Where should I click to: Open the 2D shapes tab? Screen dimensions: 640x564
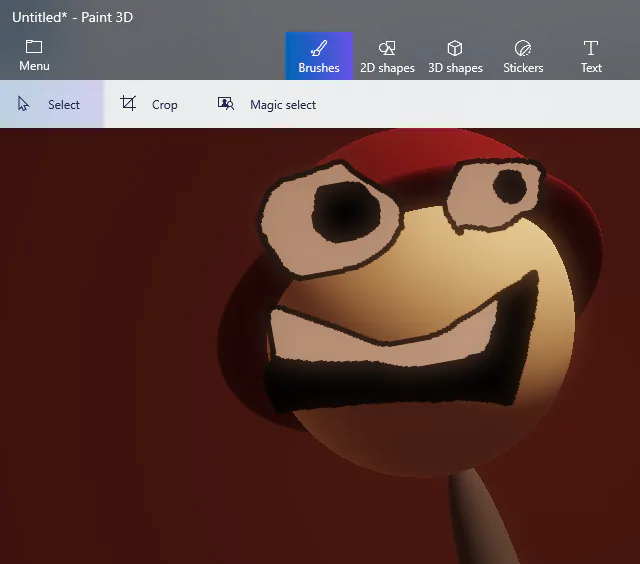tap(387, 56)
